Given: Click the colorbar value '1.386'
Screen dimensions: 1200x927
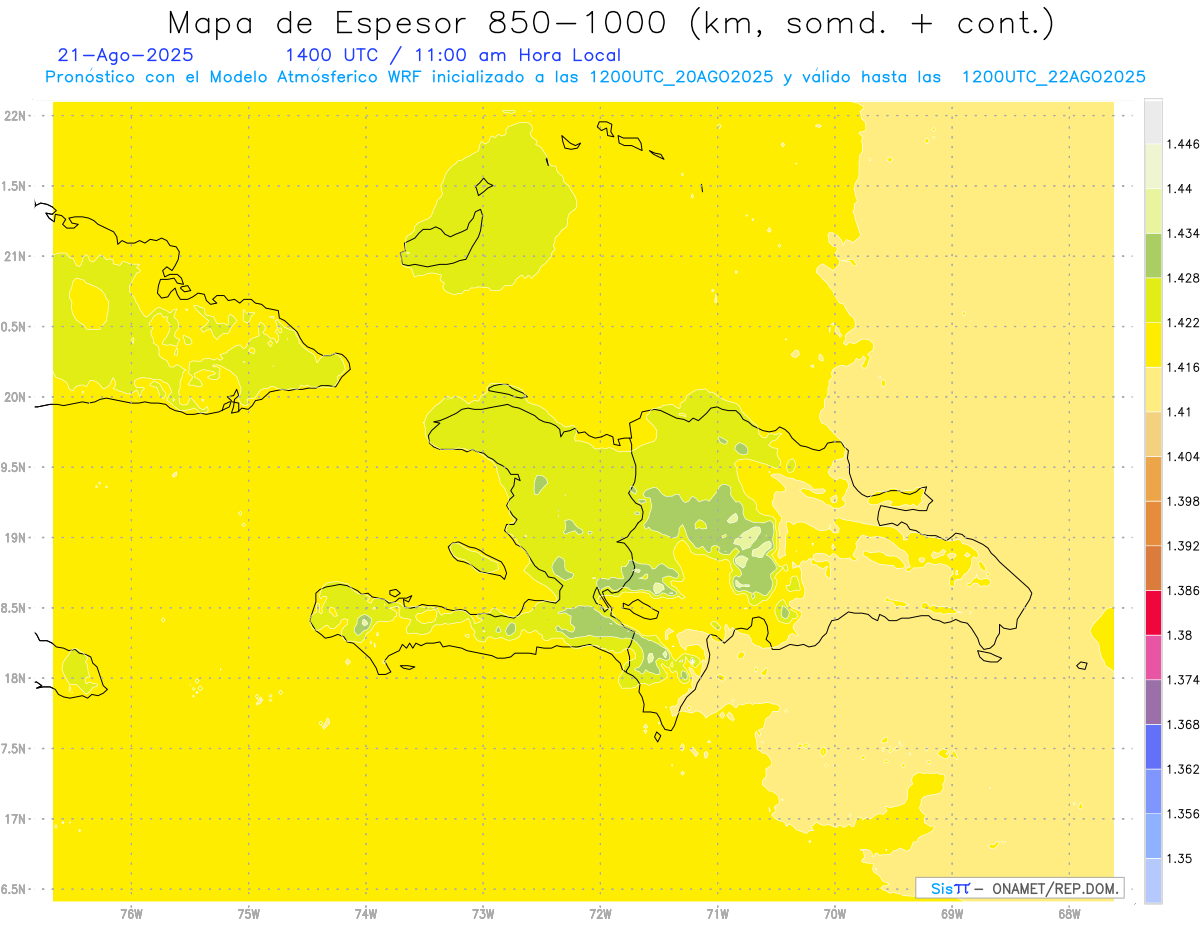Looking at the screenshot, I should [x=1185, y=590].
